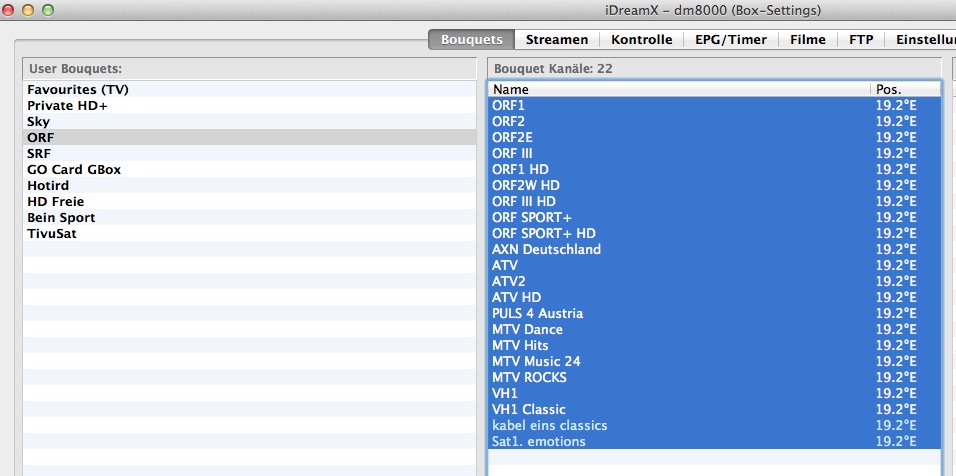Viewport: 956px width, 476px height.
Task: Select the ORF2 channel row
Action: point(715,121)
